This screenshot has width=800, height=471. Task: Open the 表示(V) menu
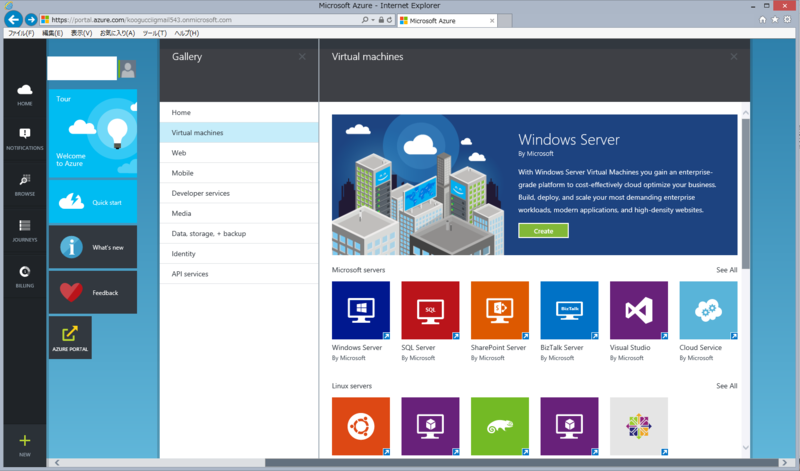[x=81, y=33]
